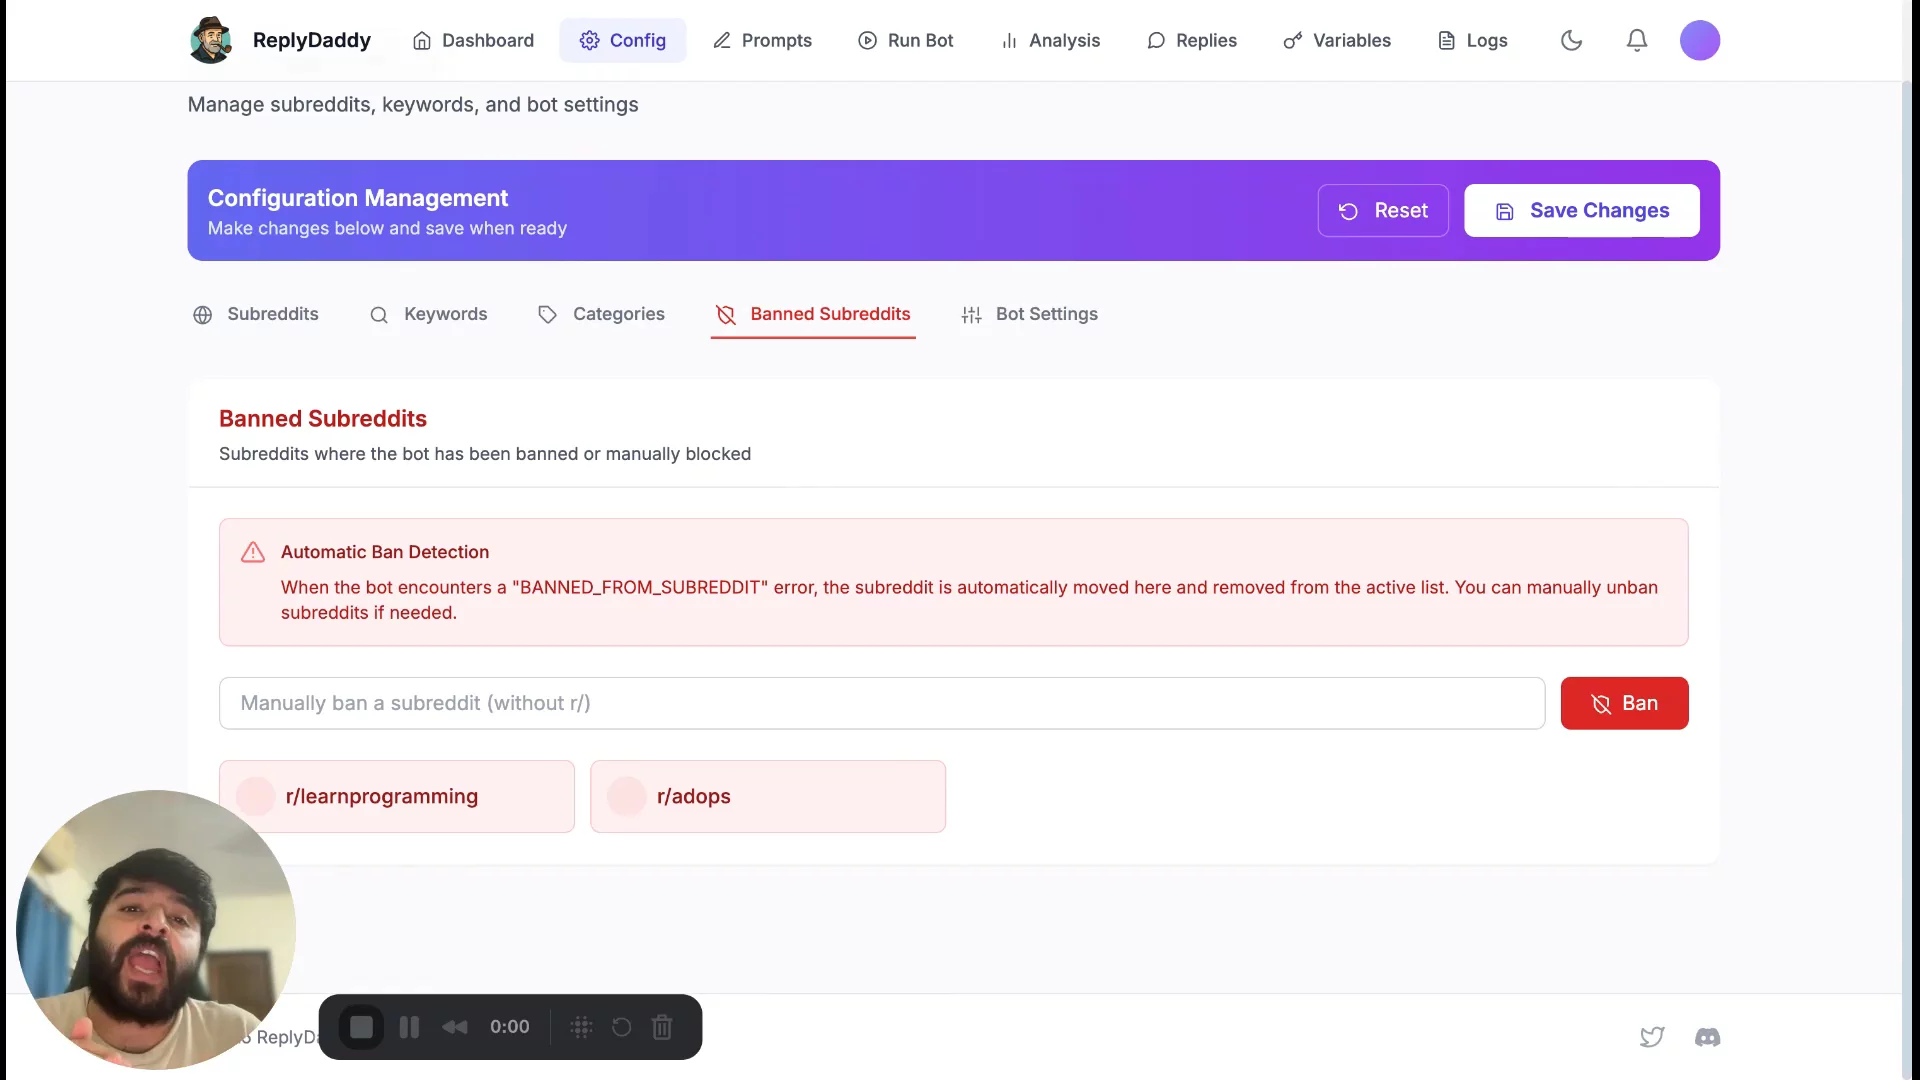Restart the recording

[621, 1027]
